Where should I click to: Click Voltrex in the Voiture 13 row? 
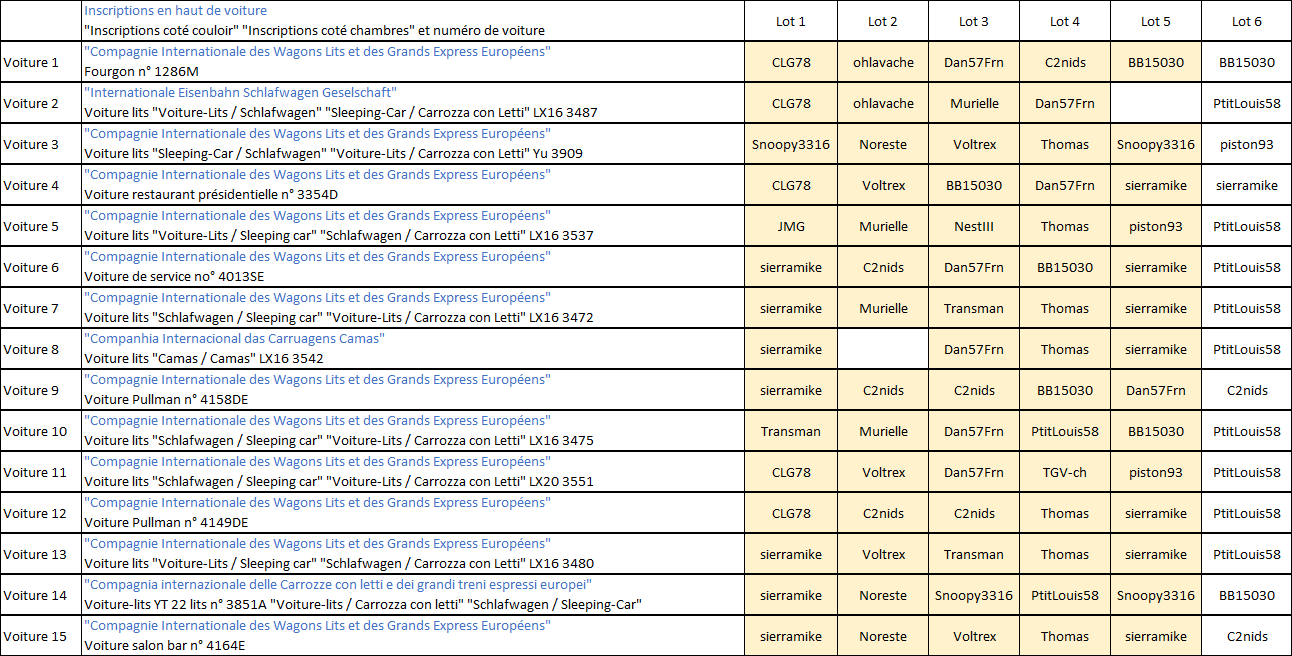(x=883, y=554)
